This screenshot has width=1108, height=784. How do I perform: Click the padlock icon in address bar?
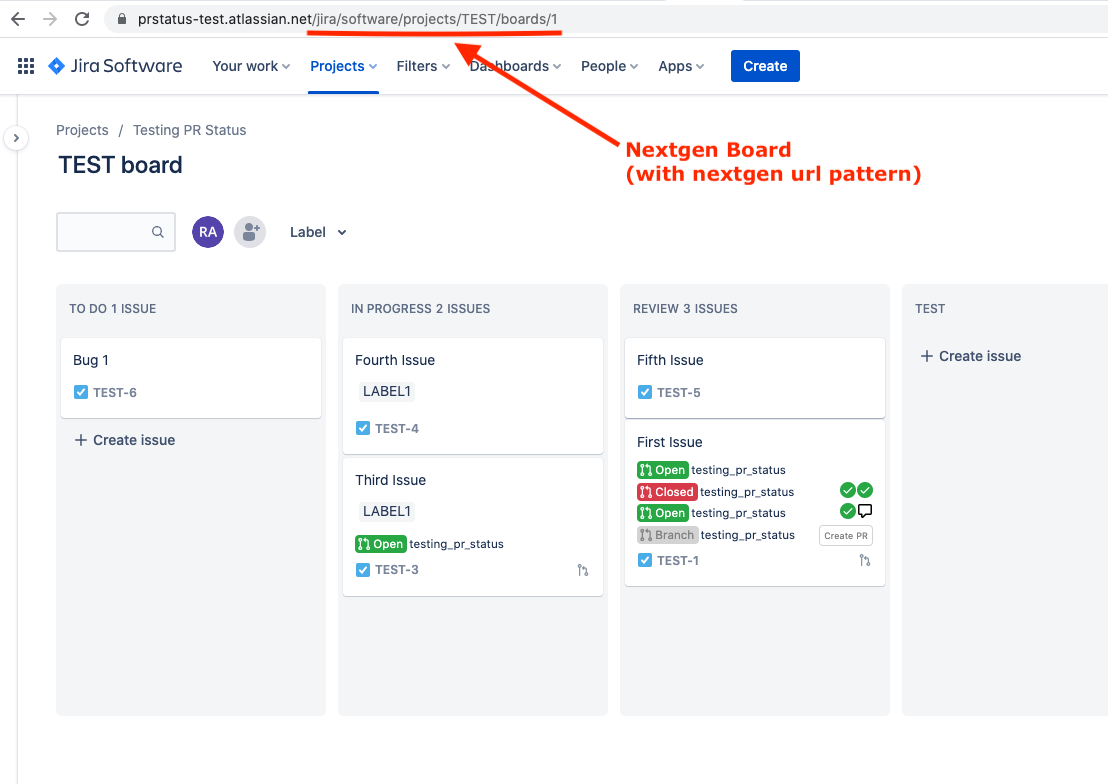coord(122,19)
